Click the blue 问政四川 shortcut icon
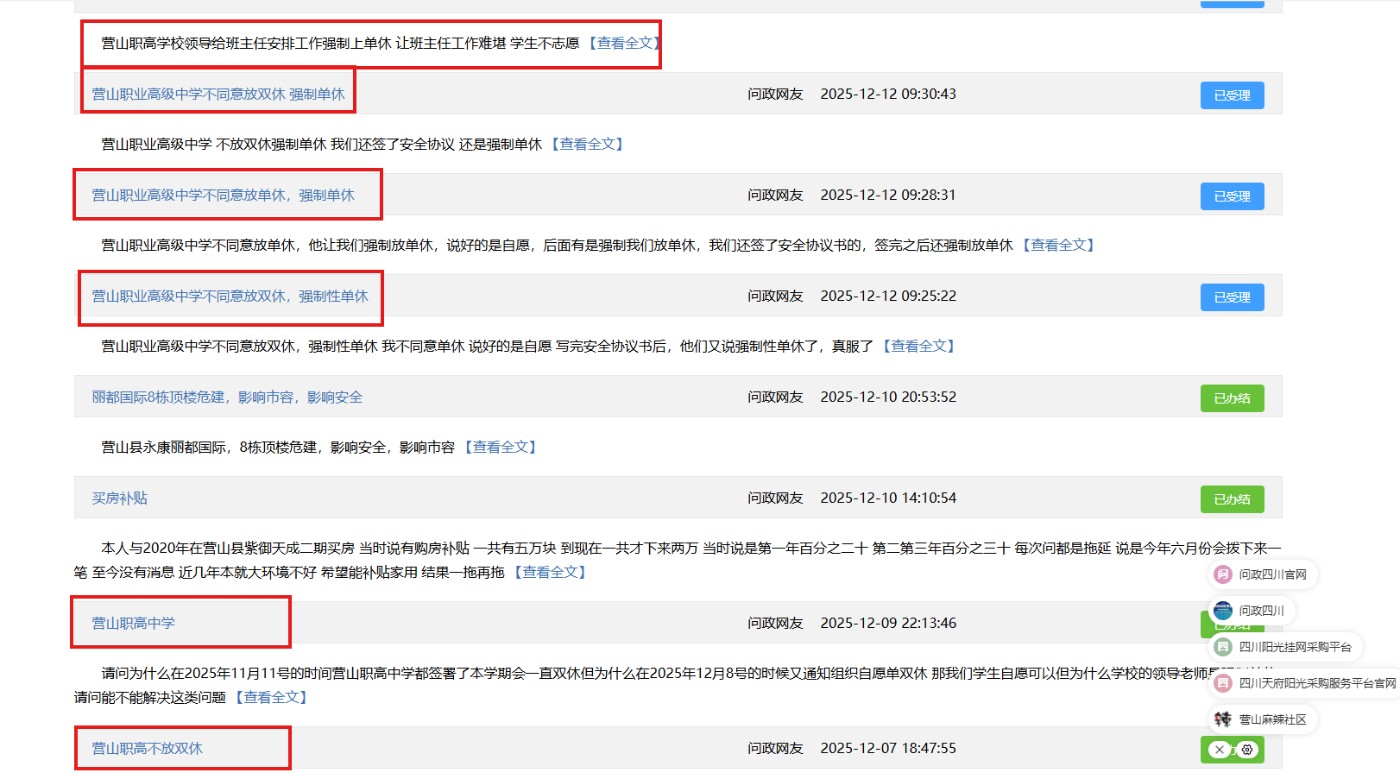Image resolution: width=1400 pixels, height=776 pixels. (1222, 610)
